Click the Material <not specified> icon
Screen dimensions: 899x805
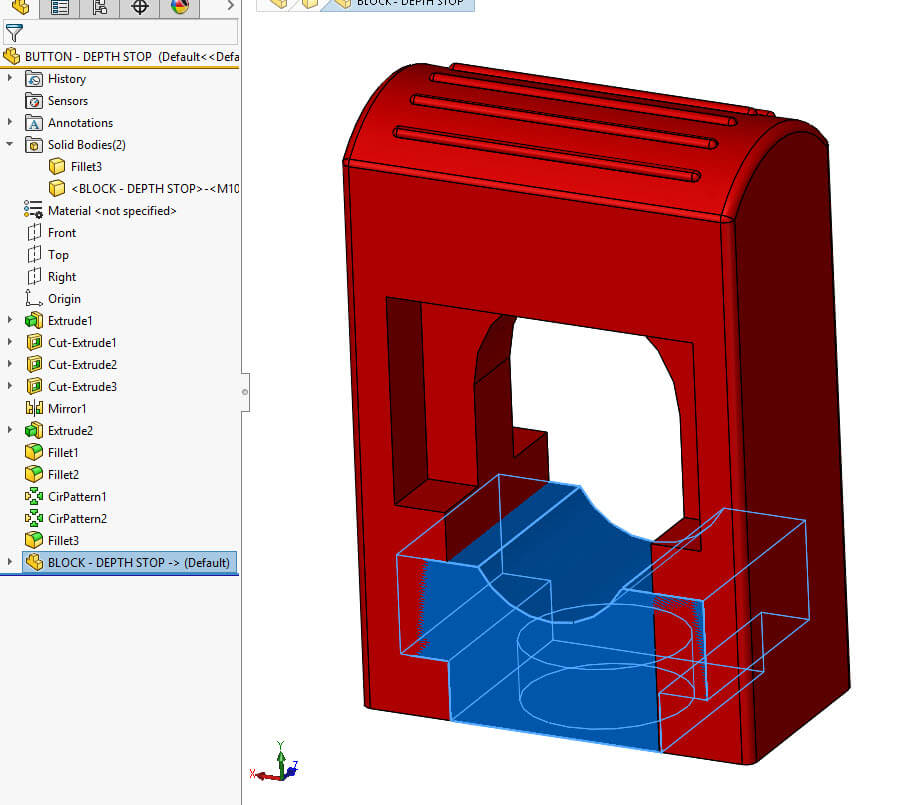[31, 210]
